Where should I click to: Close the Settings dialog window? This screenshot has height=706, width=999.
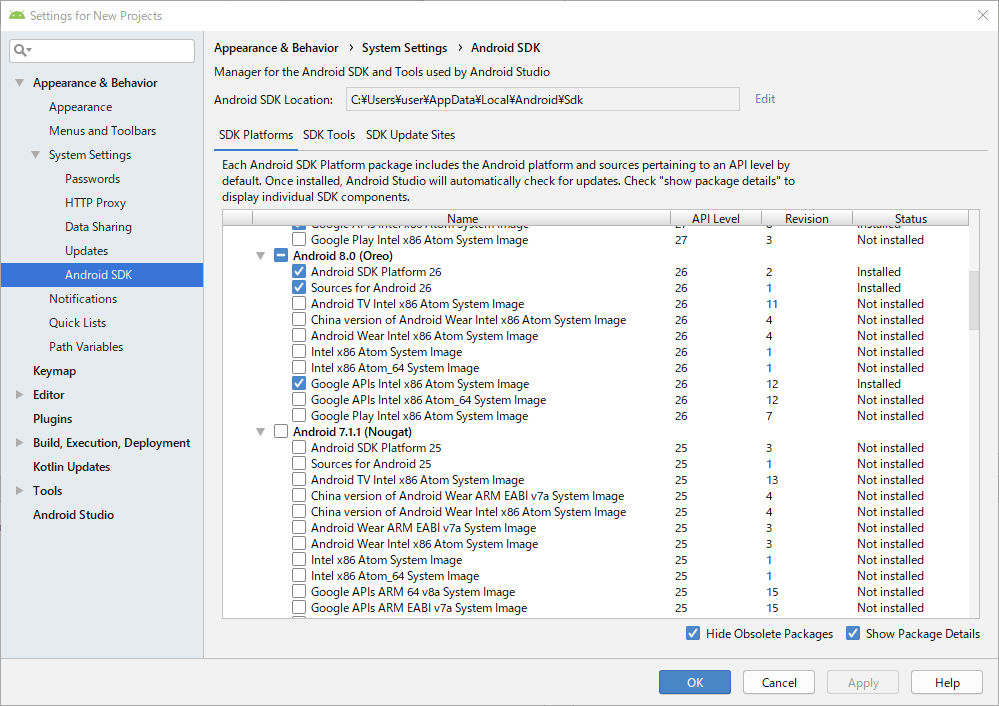tap(981, 15)
